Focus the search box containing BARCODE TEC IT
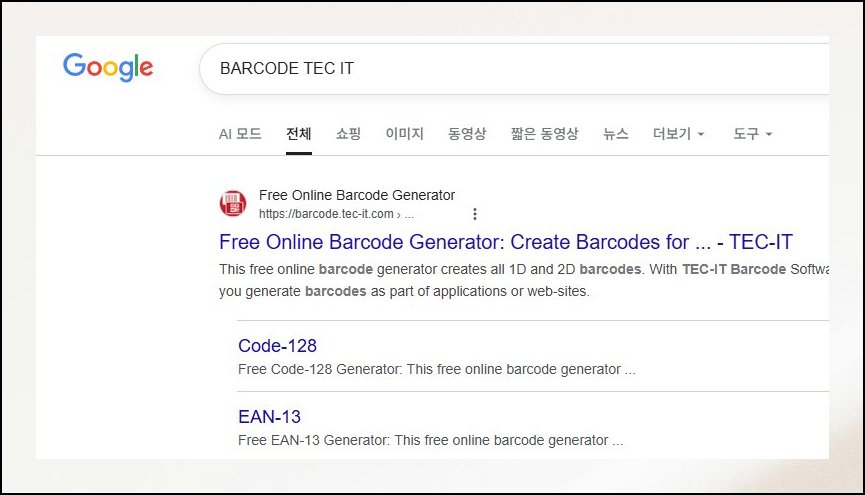 (513, 68)
